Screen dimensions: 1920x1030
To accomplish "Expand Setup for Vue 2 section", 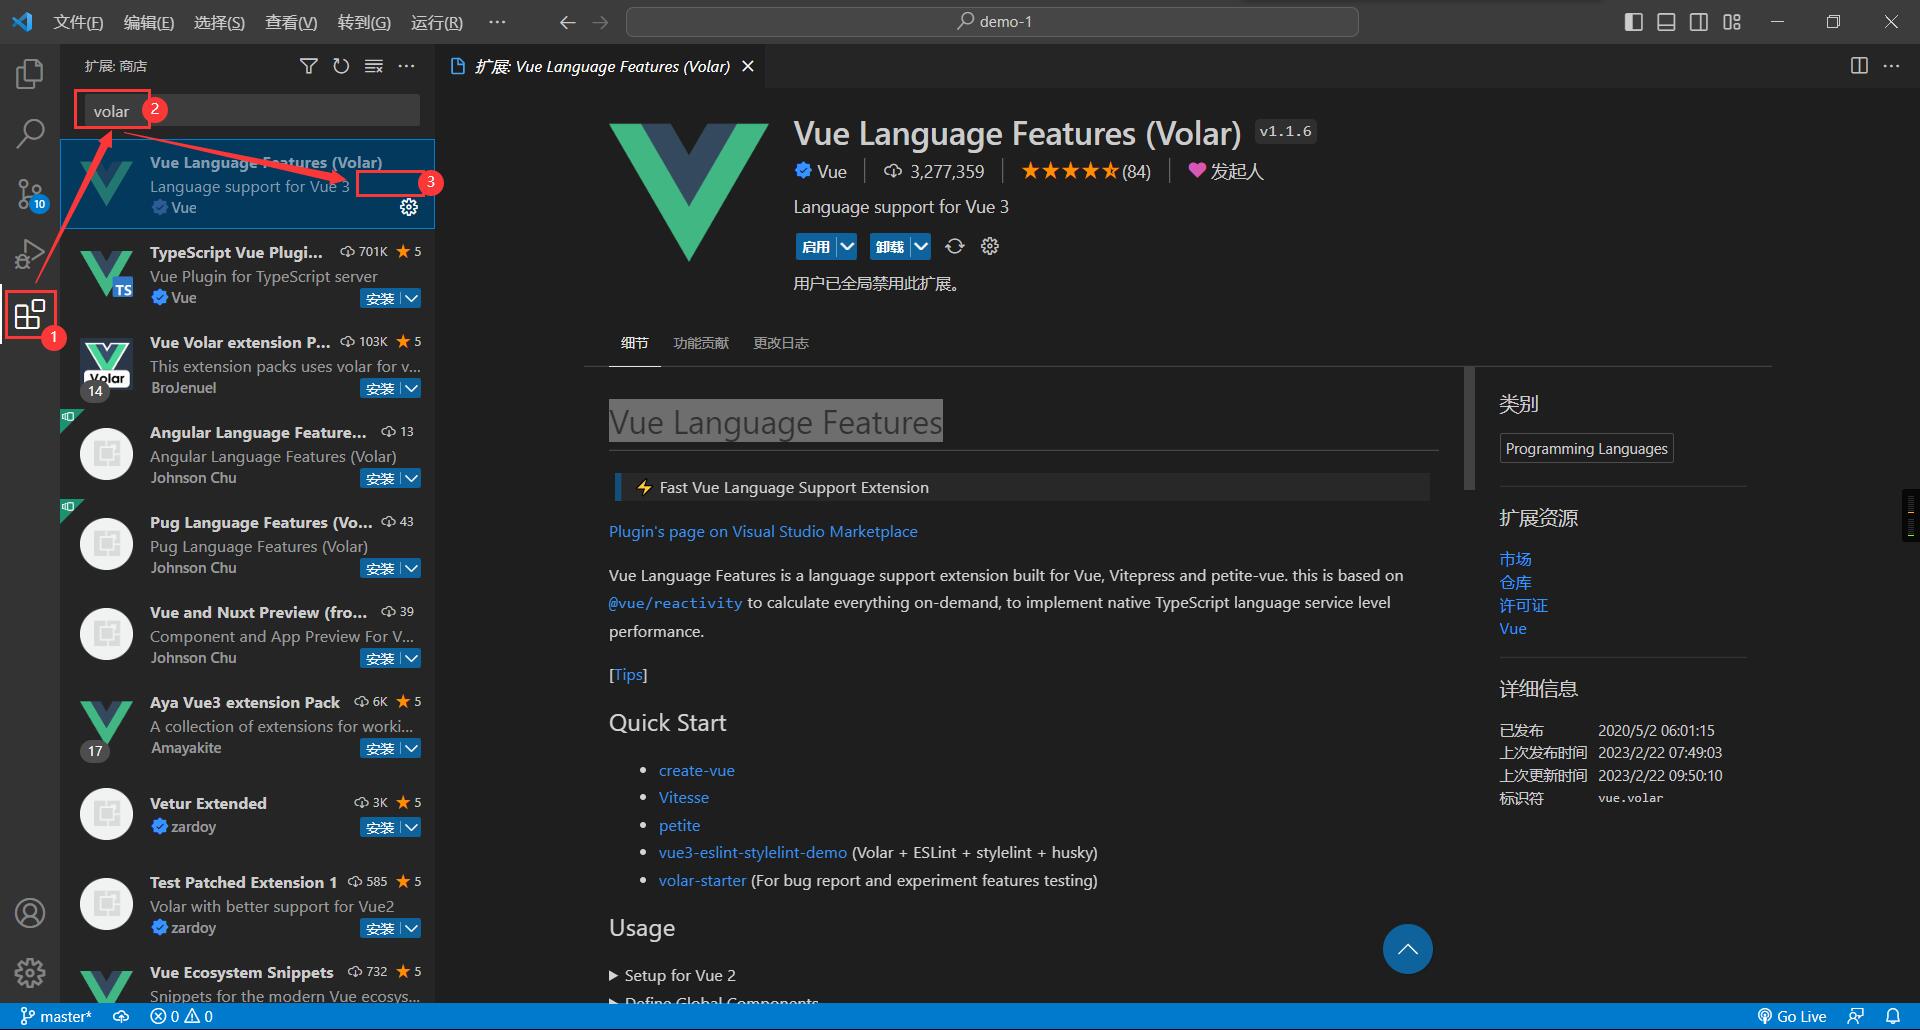I will pyautogui.click(x=672, y=975).
